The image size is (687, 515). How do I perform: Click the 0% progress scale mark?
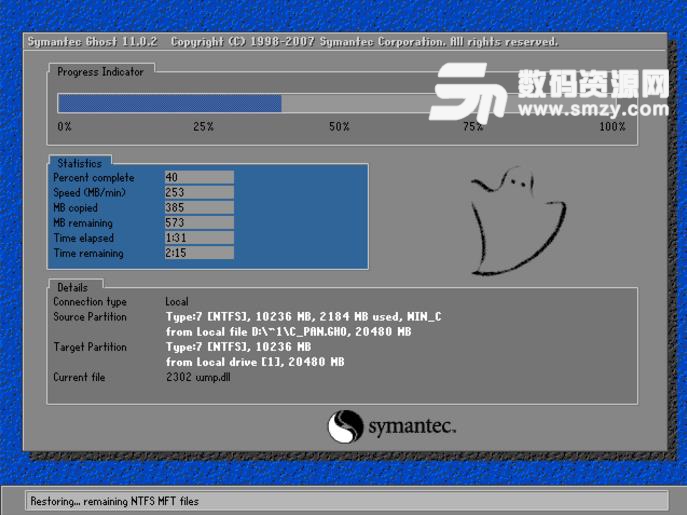64,127
